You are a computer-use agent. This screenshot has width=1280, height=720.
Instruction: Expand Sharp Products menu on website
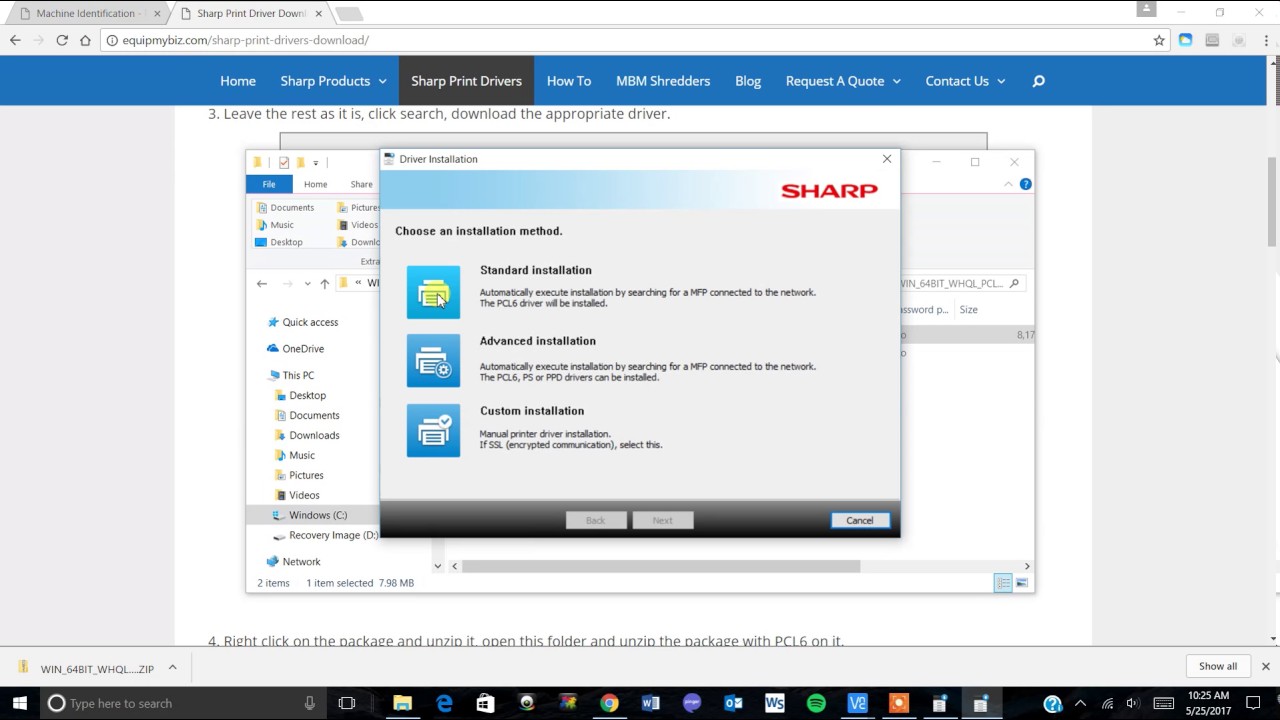[333, 81]
